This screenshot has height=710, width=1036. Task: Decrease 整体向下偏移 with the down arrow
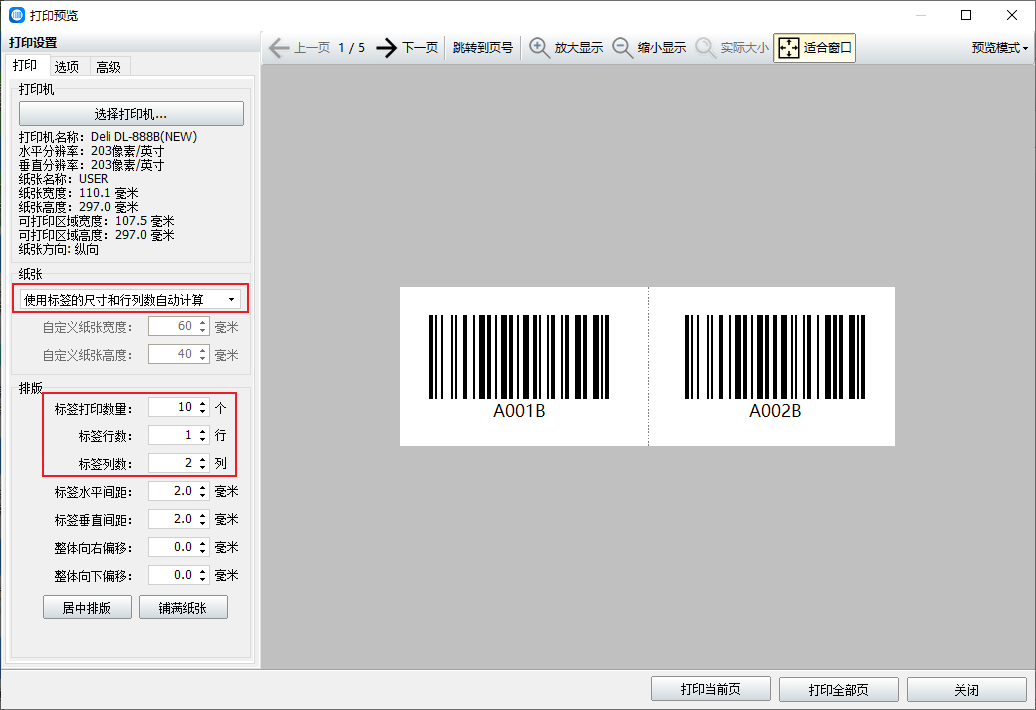(x=203, y=580)
